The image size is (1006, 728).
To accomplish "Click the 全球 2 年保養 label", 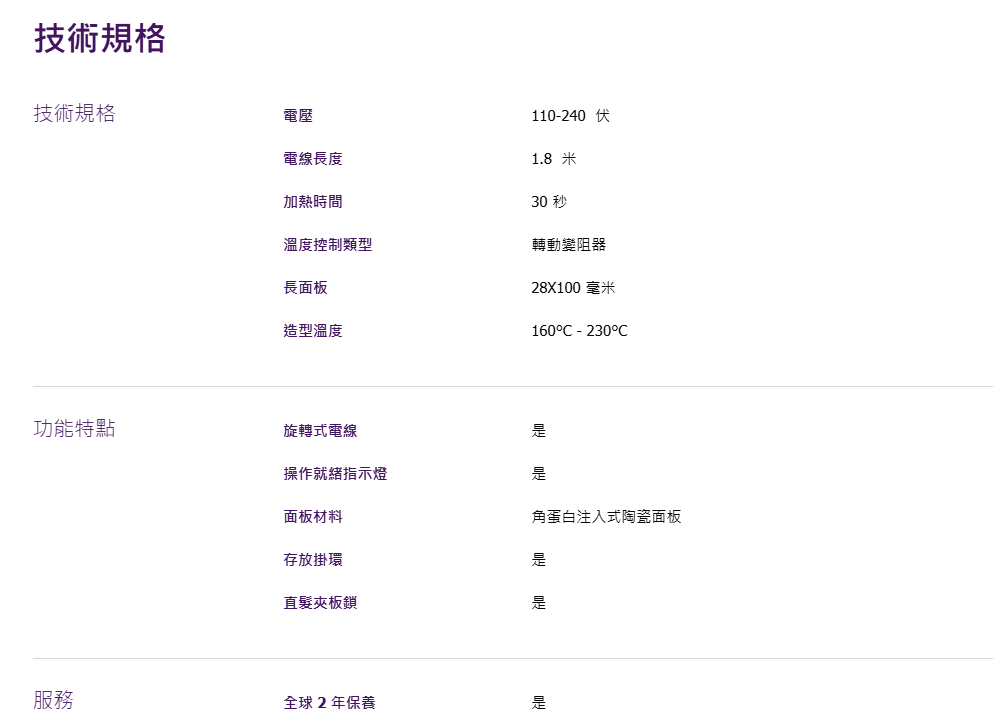I will pyautogui.click(x=329, y=703).
